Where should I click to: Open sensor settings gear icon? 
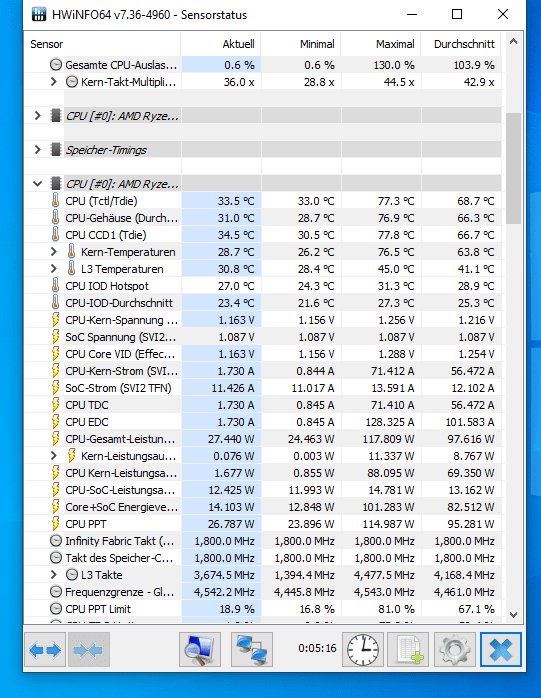point(455,650)
